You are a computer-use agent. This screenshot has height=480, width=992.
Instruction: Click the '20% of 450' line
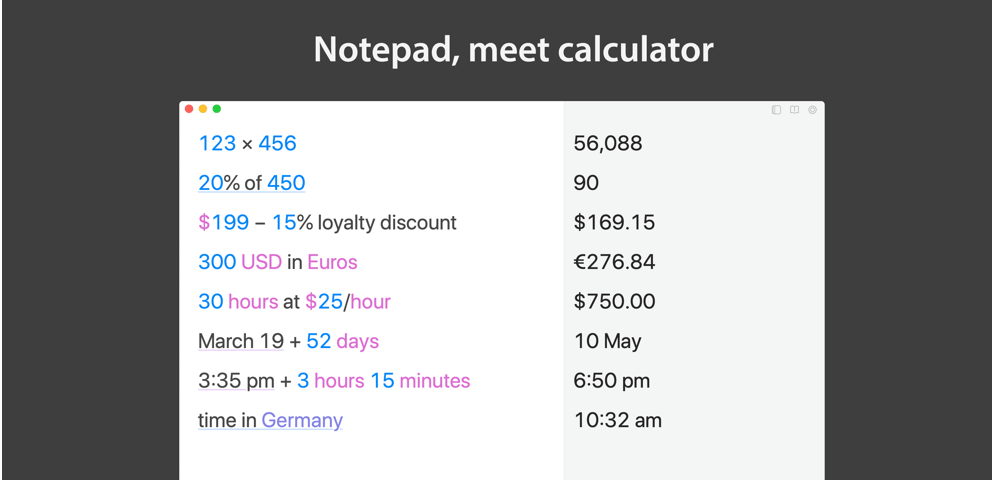pyautogui.click(x=252, y=183)
